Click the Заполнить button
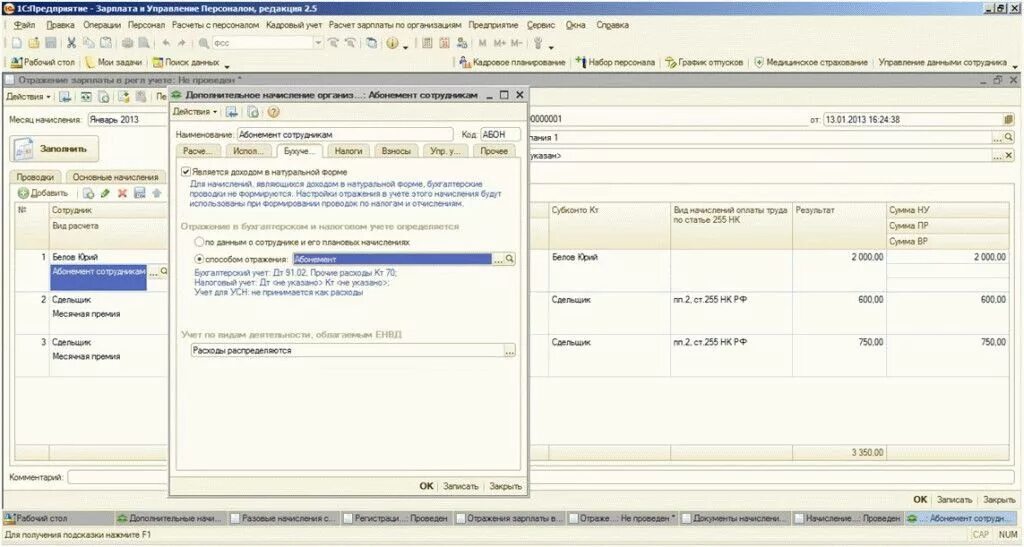This screenshot has height=547, width=1024. point(54,149)
